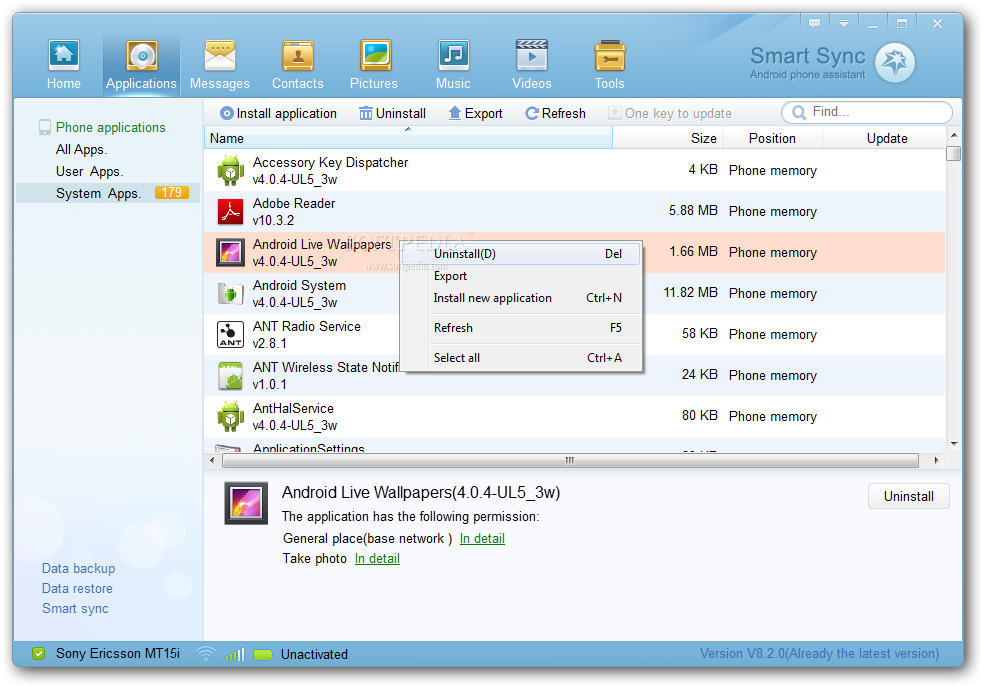The image size is (984, 687).
Task: Open the Messages envelope icon
Action: tap(220, 56)
